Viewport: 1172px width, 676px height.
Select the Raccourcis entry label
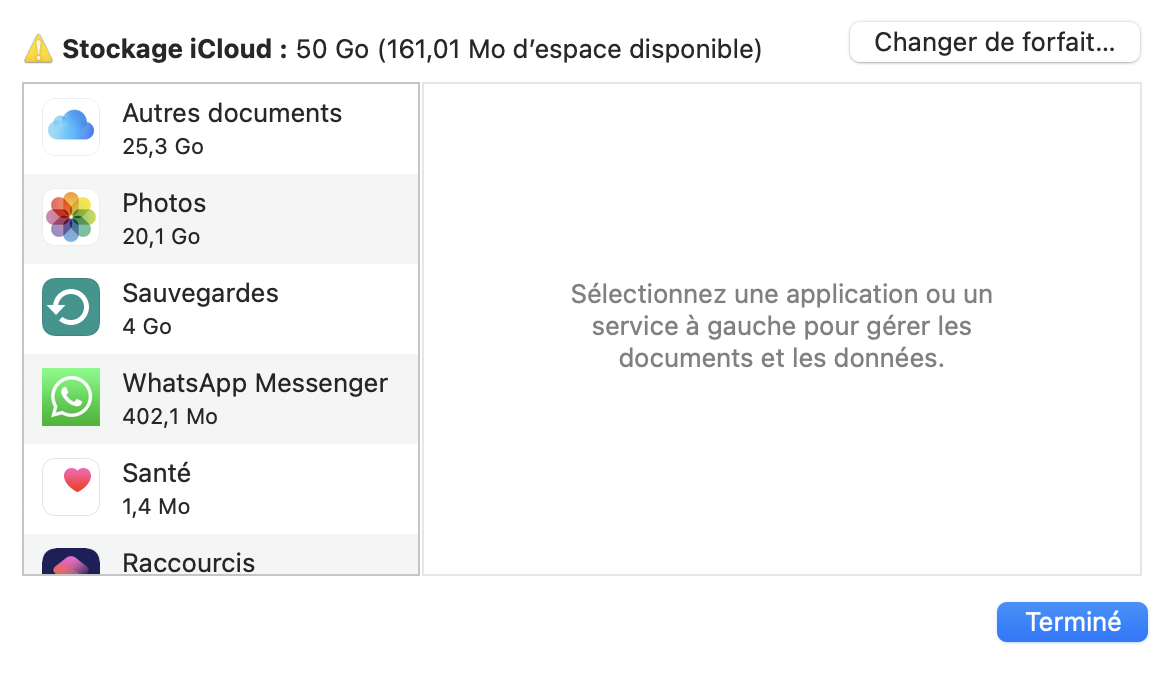click(x=188, y=563)
